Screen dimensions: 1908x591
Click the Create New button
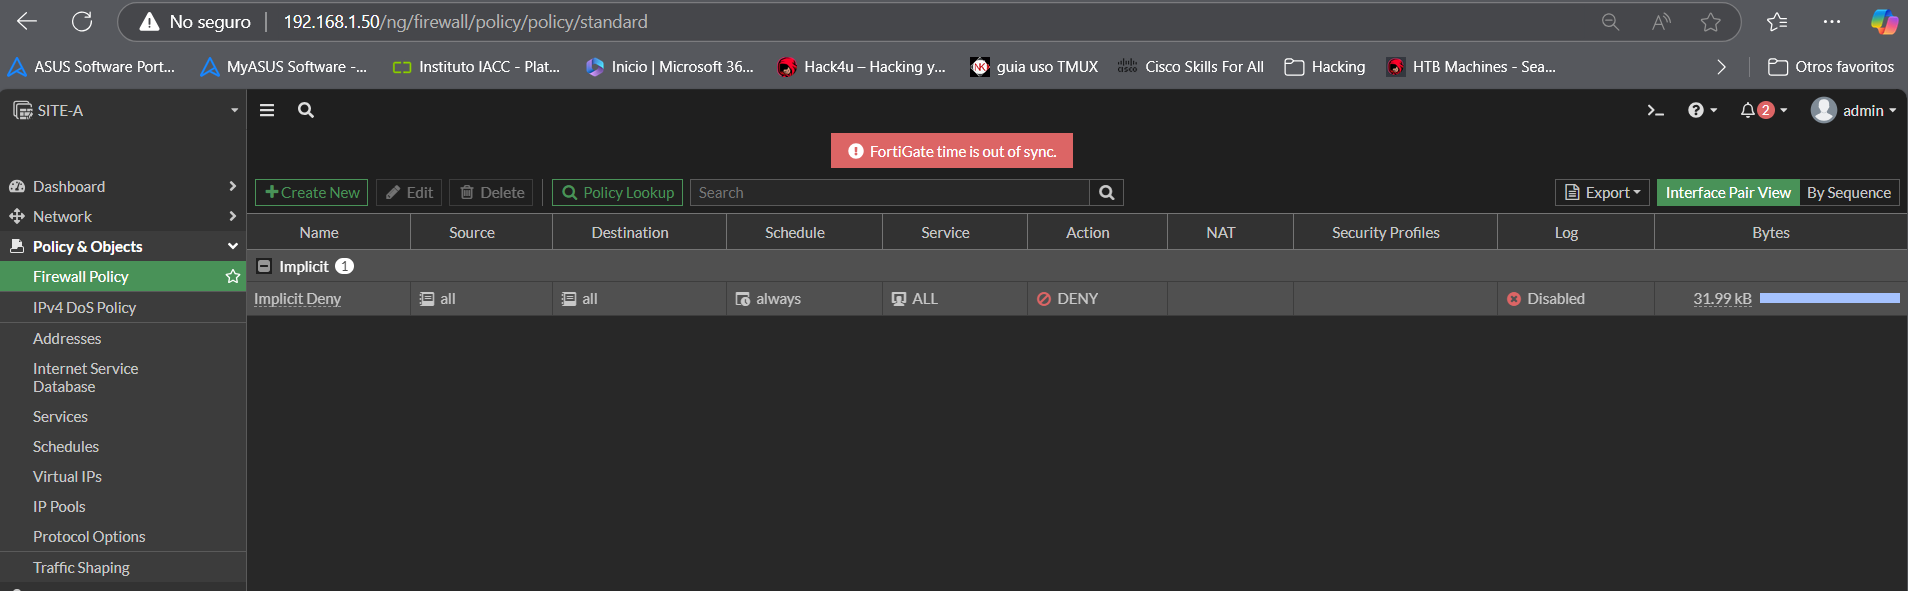[x=312, y=193]
